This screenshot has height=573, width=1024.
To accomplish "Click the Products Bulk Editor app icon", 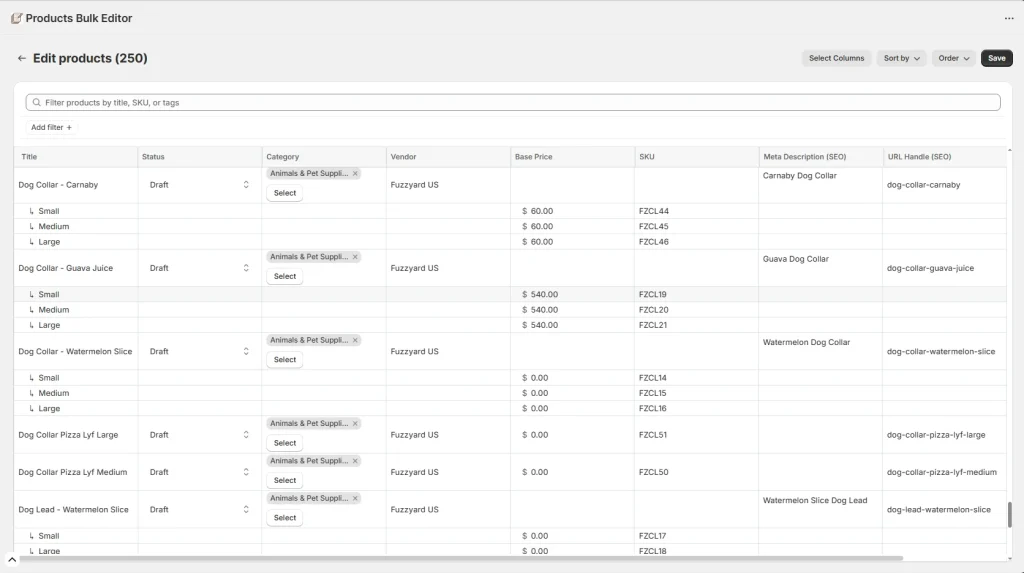I will tap(16, 18).
